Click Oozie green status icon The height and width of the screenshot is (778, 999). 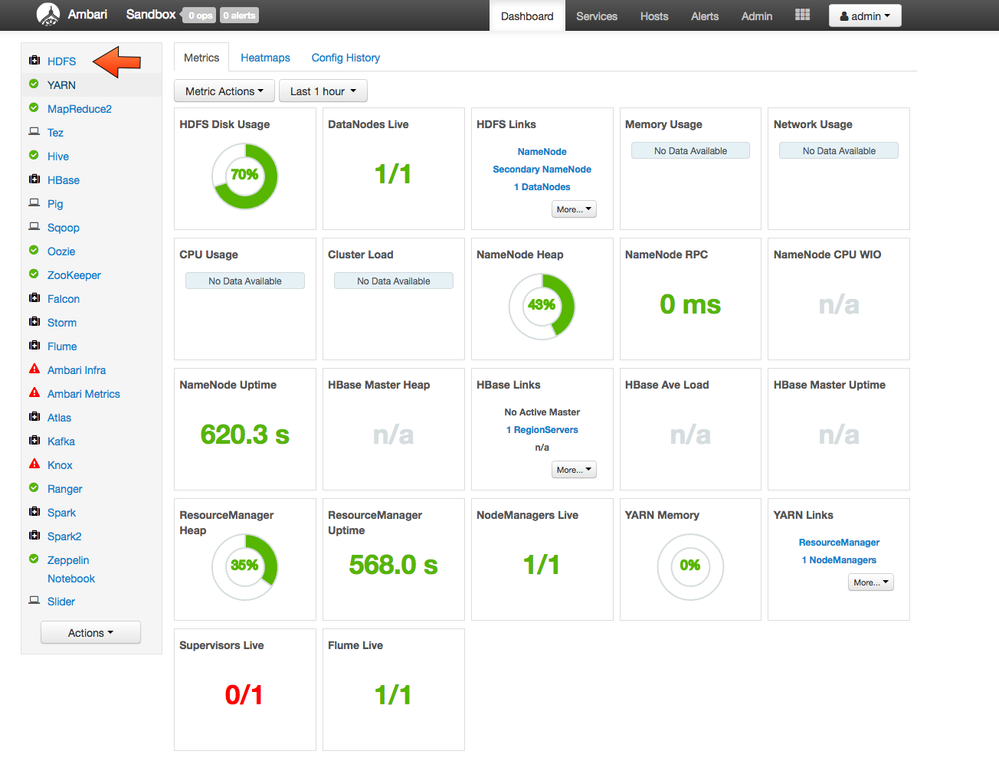click(34, 250)
